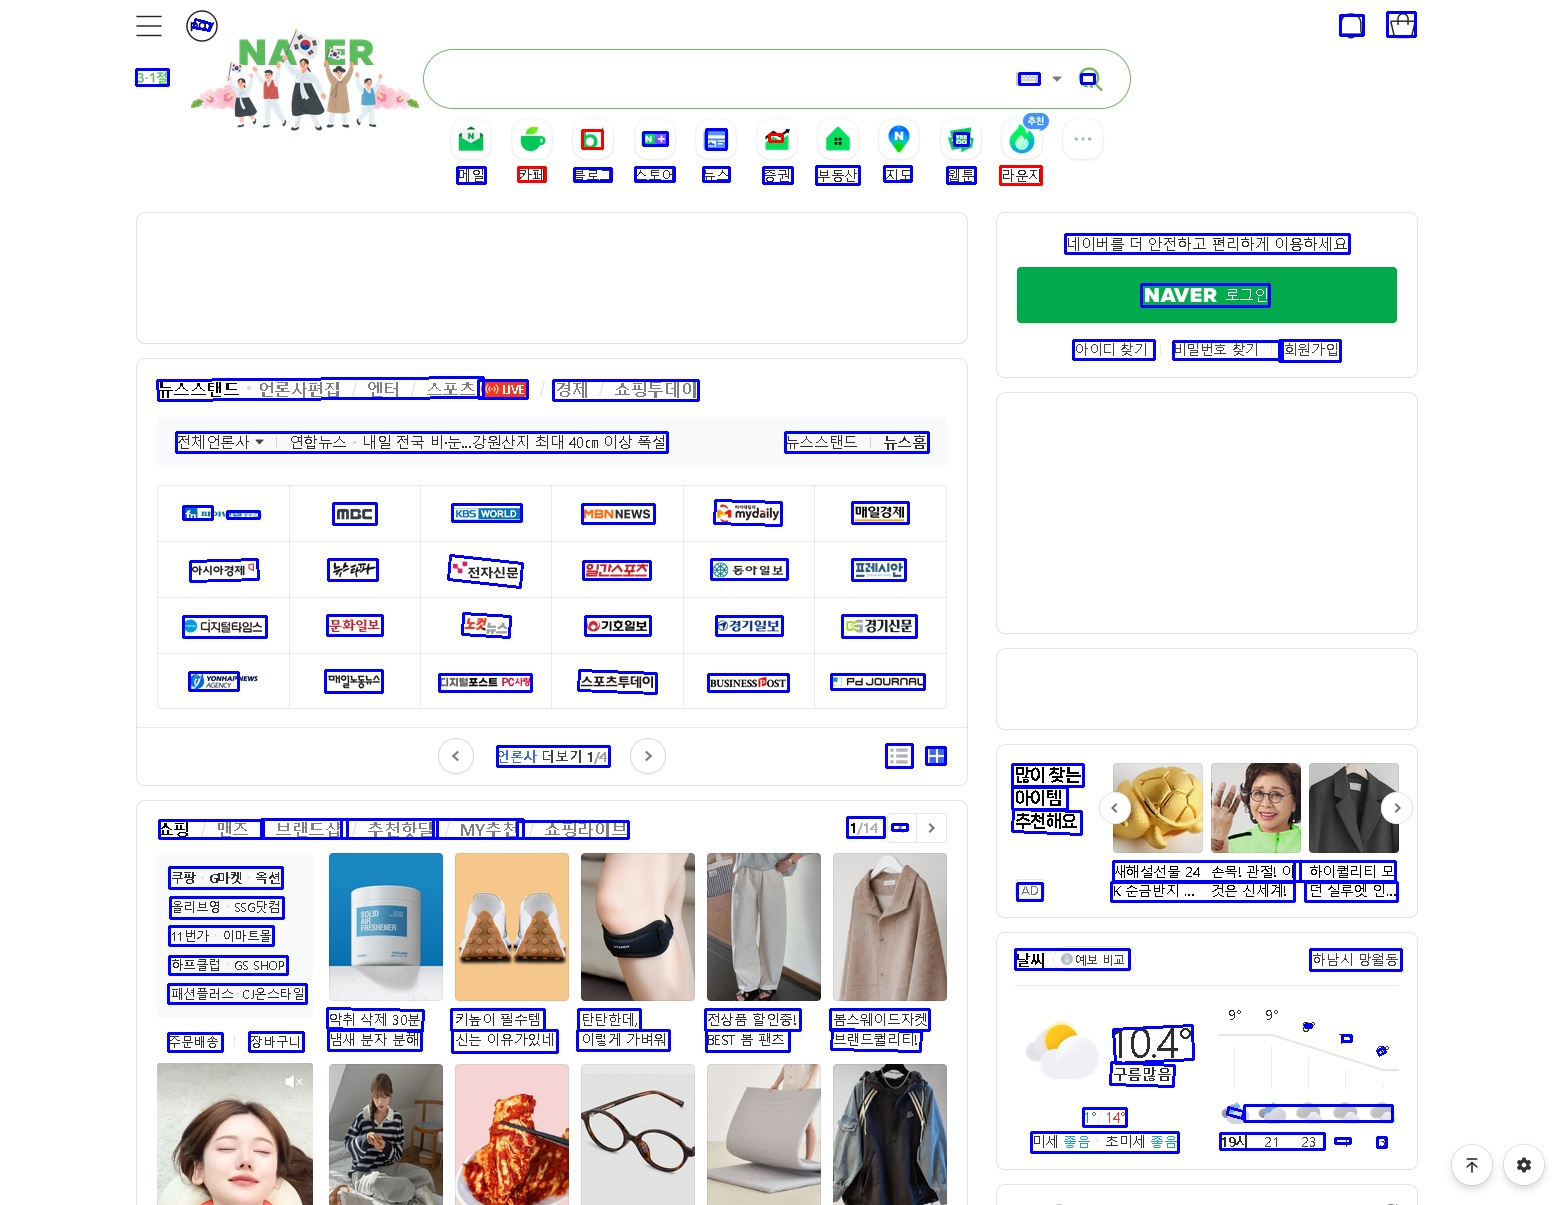1567x1205 pixels.
Task: Open the 카페 shortcut icon
Action: click(x=532, y=139)
